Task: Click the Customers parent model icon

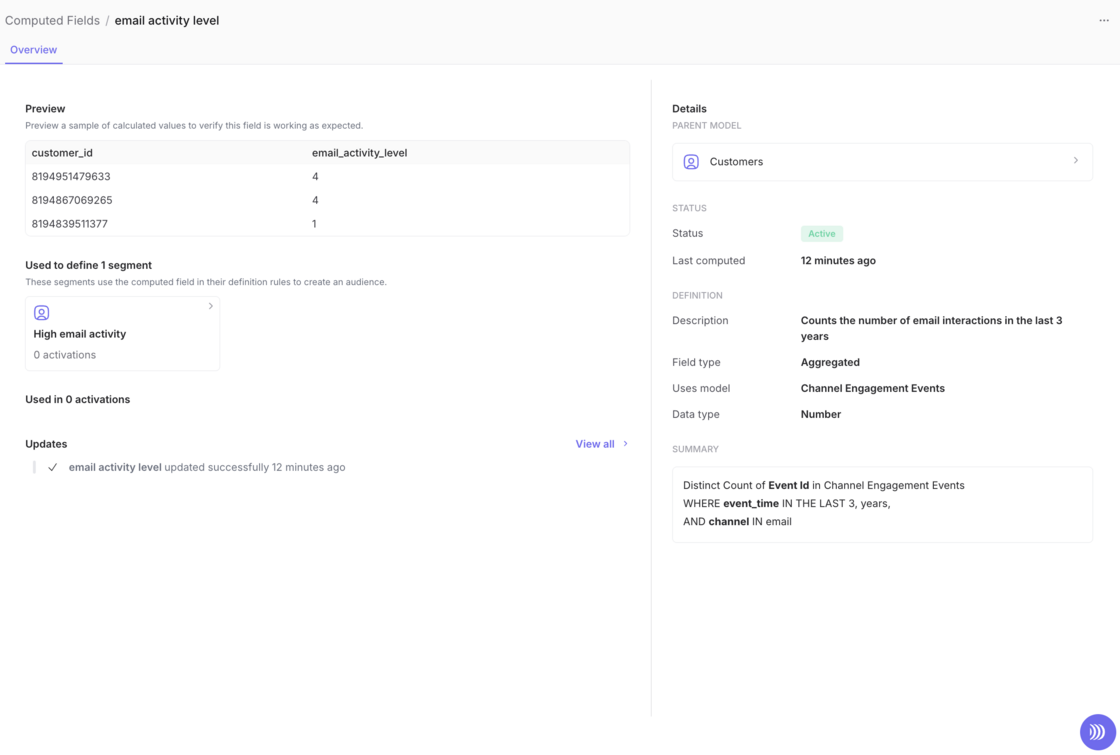Action: click(x=691, y=162)
